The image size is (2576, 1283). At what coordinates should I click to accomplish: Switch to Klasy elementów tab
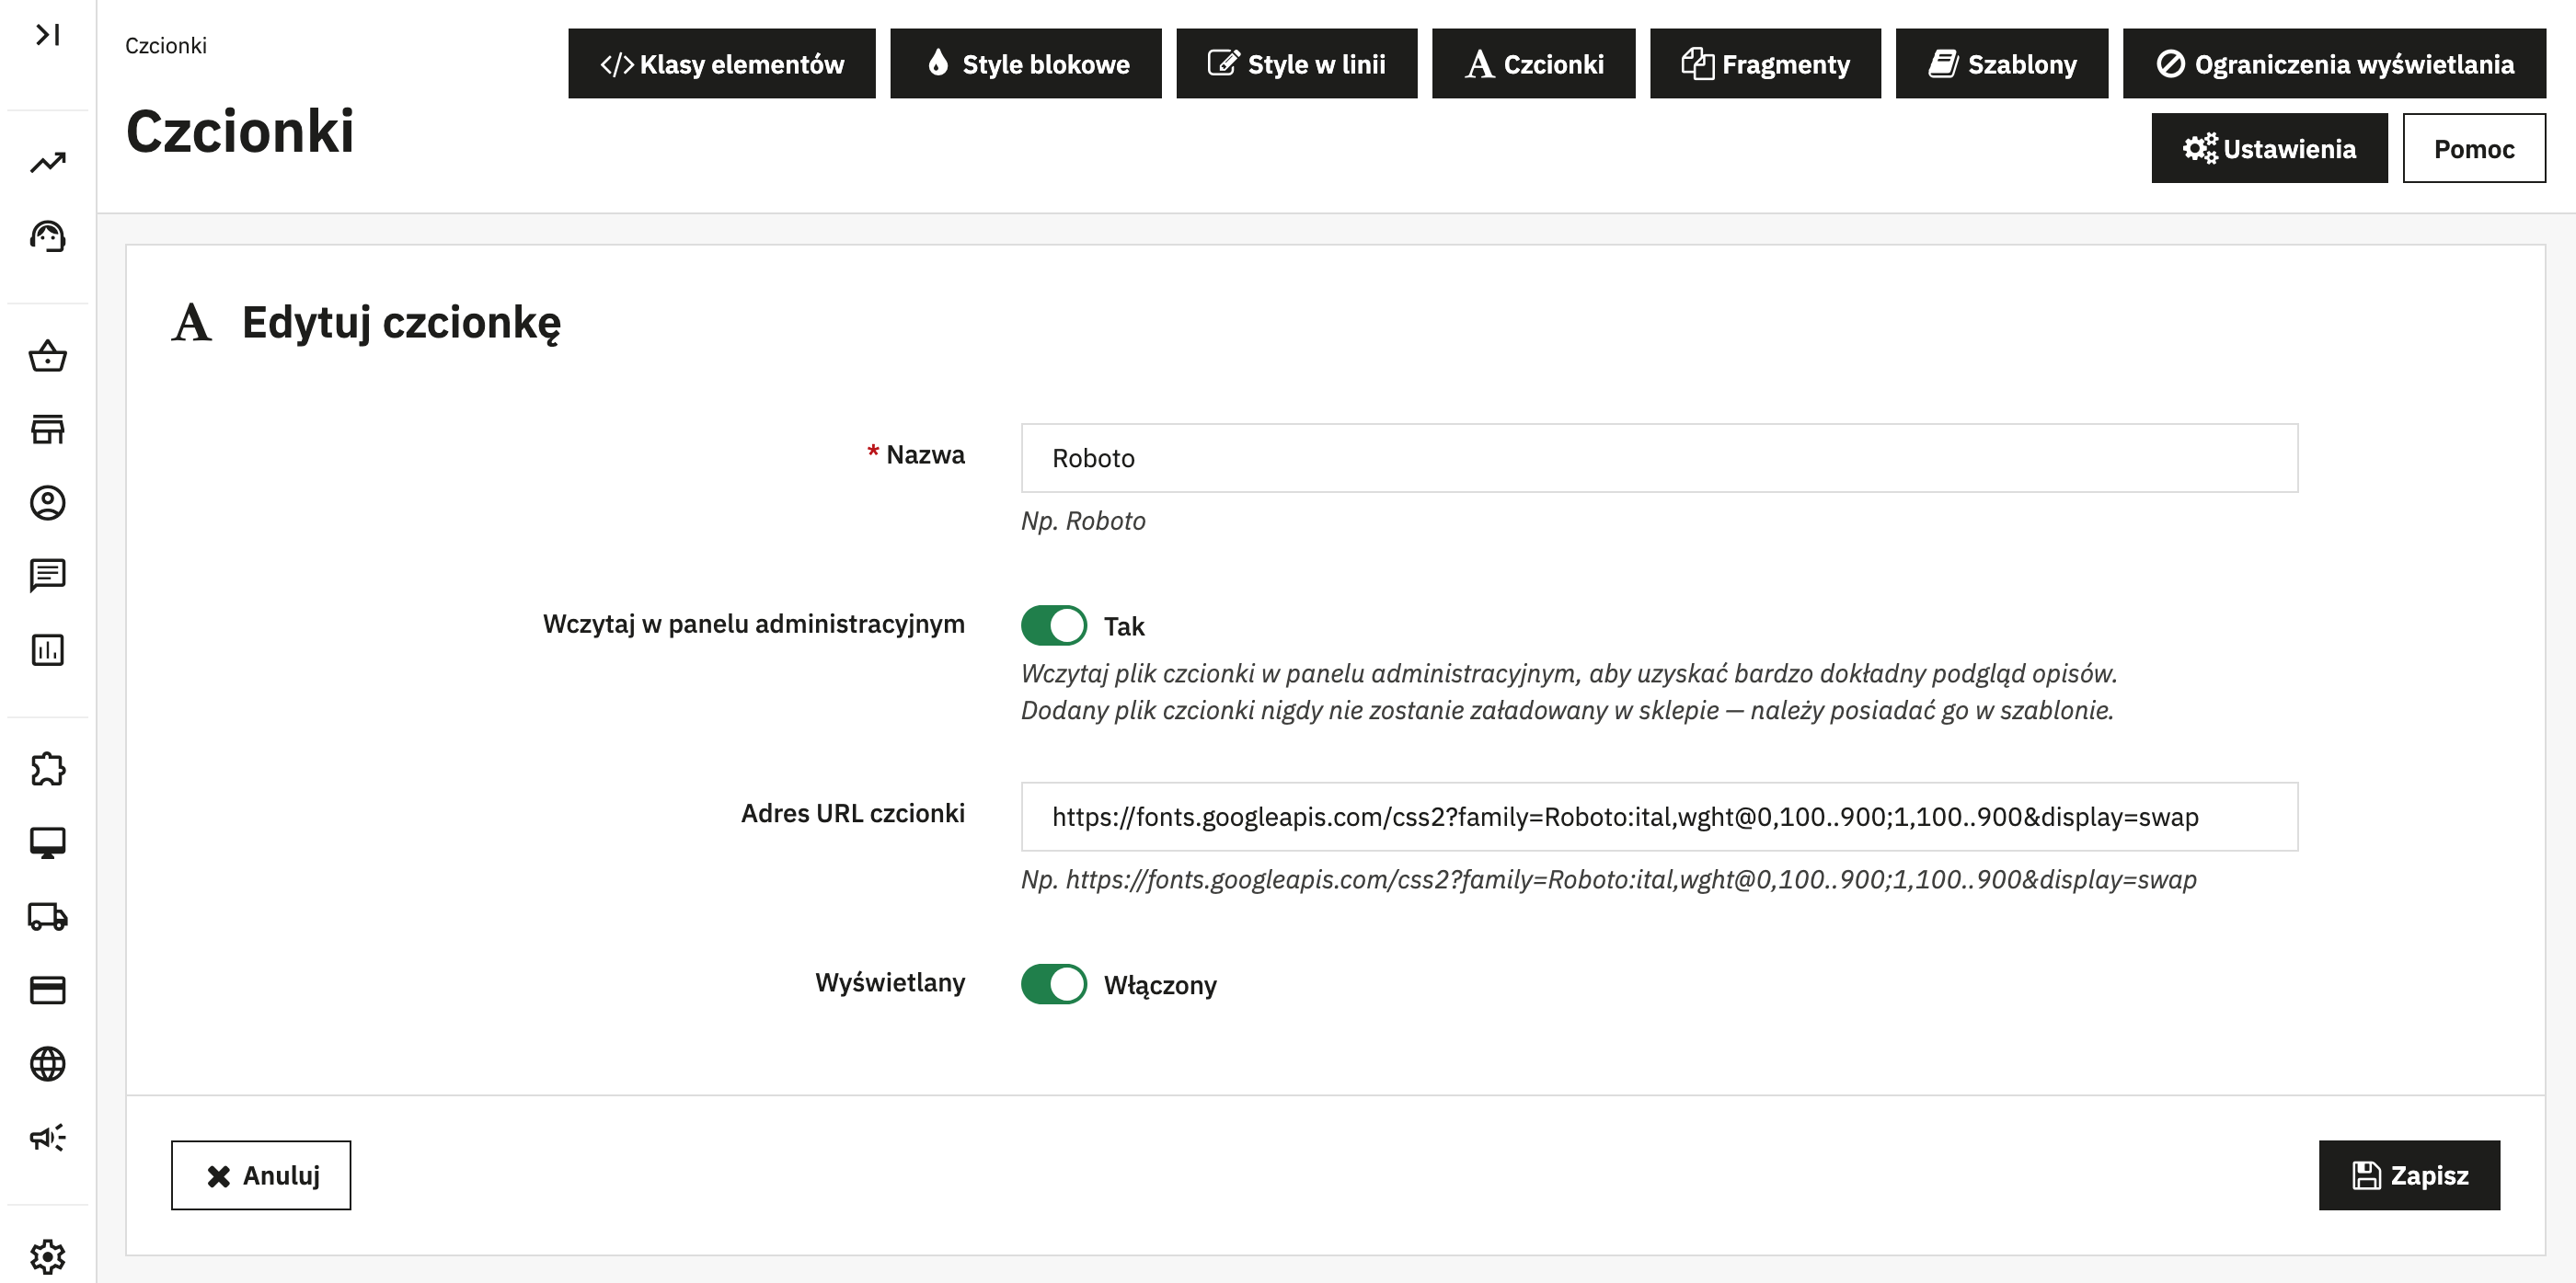(x=721, y=64)
